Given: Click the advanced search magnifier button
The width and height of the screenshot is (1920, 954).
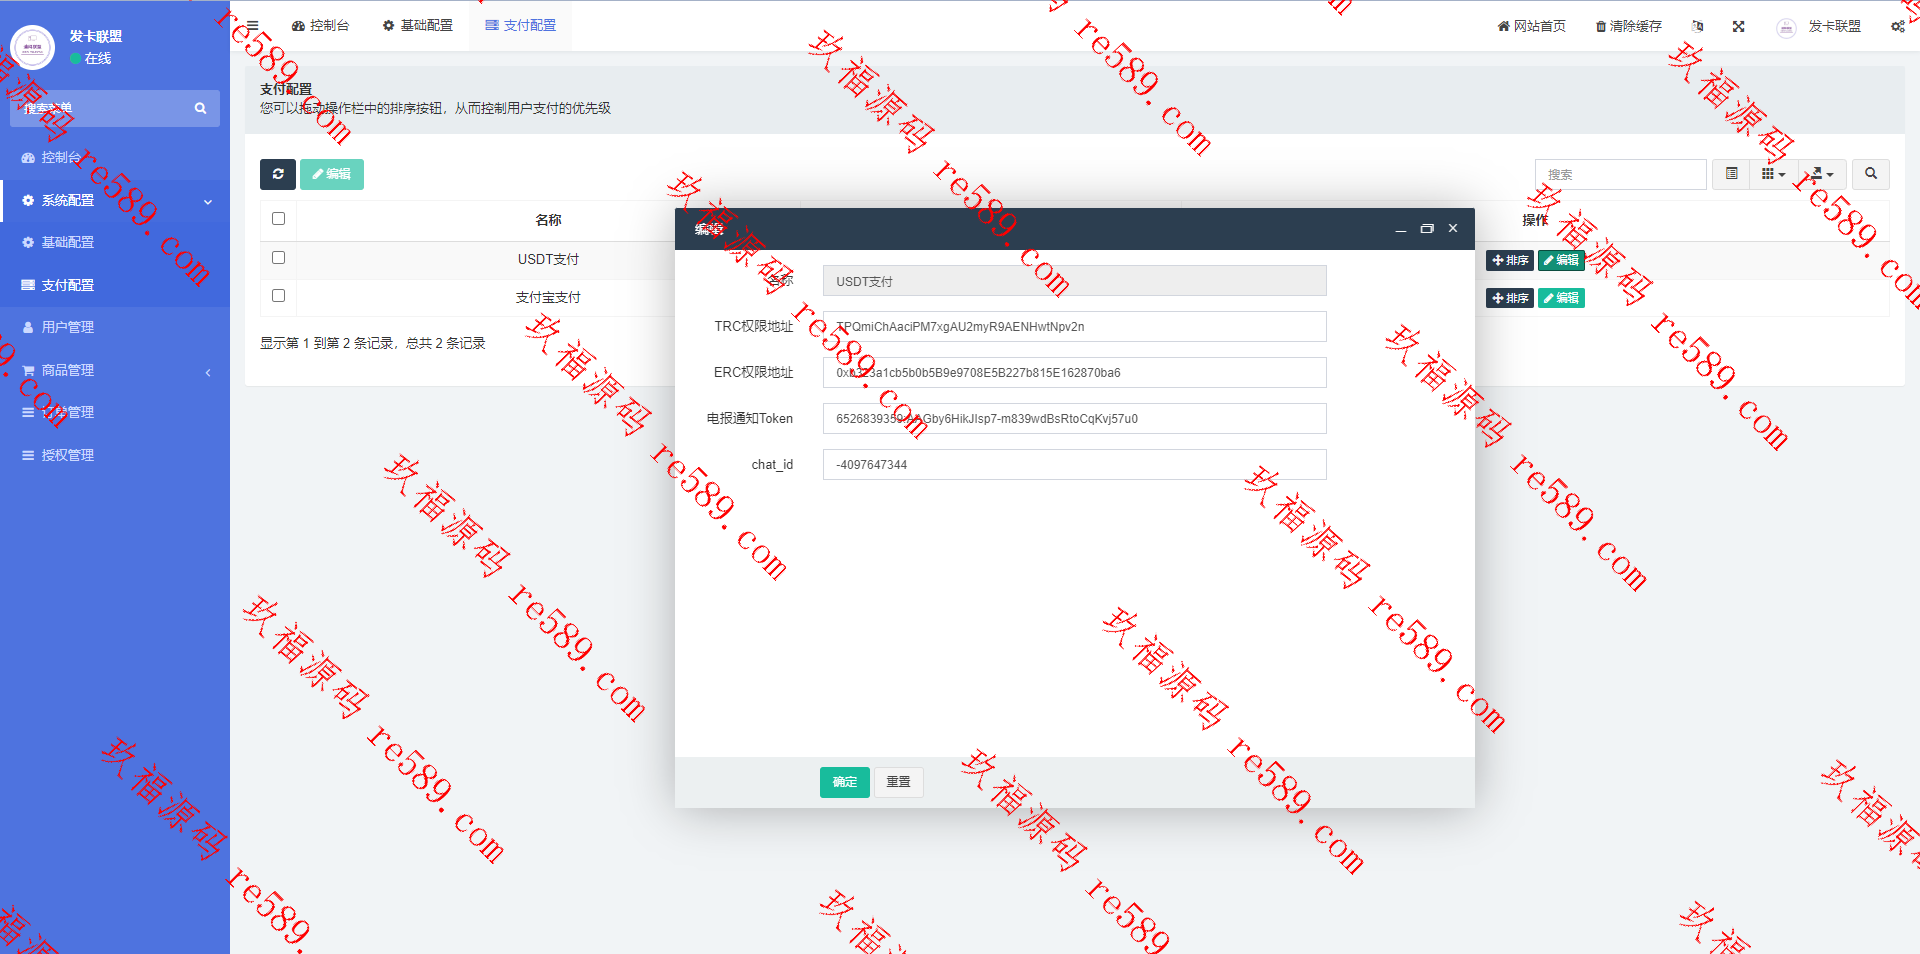Looking at the screenshot, I should coord(1871,174).
